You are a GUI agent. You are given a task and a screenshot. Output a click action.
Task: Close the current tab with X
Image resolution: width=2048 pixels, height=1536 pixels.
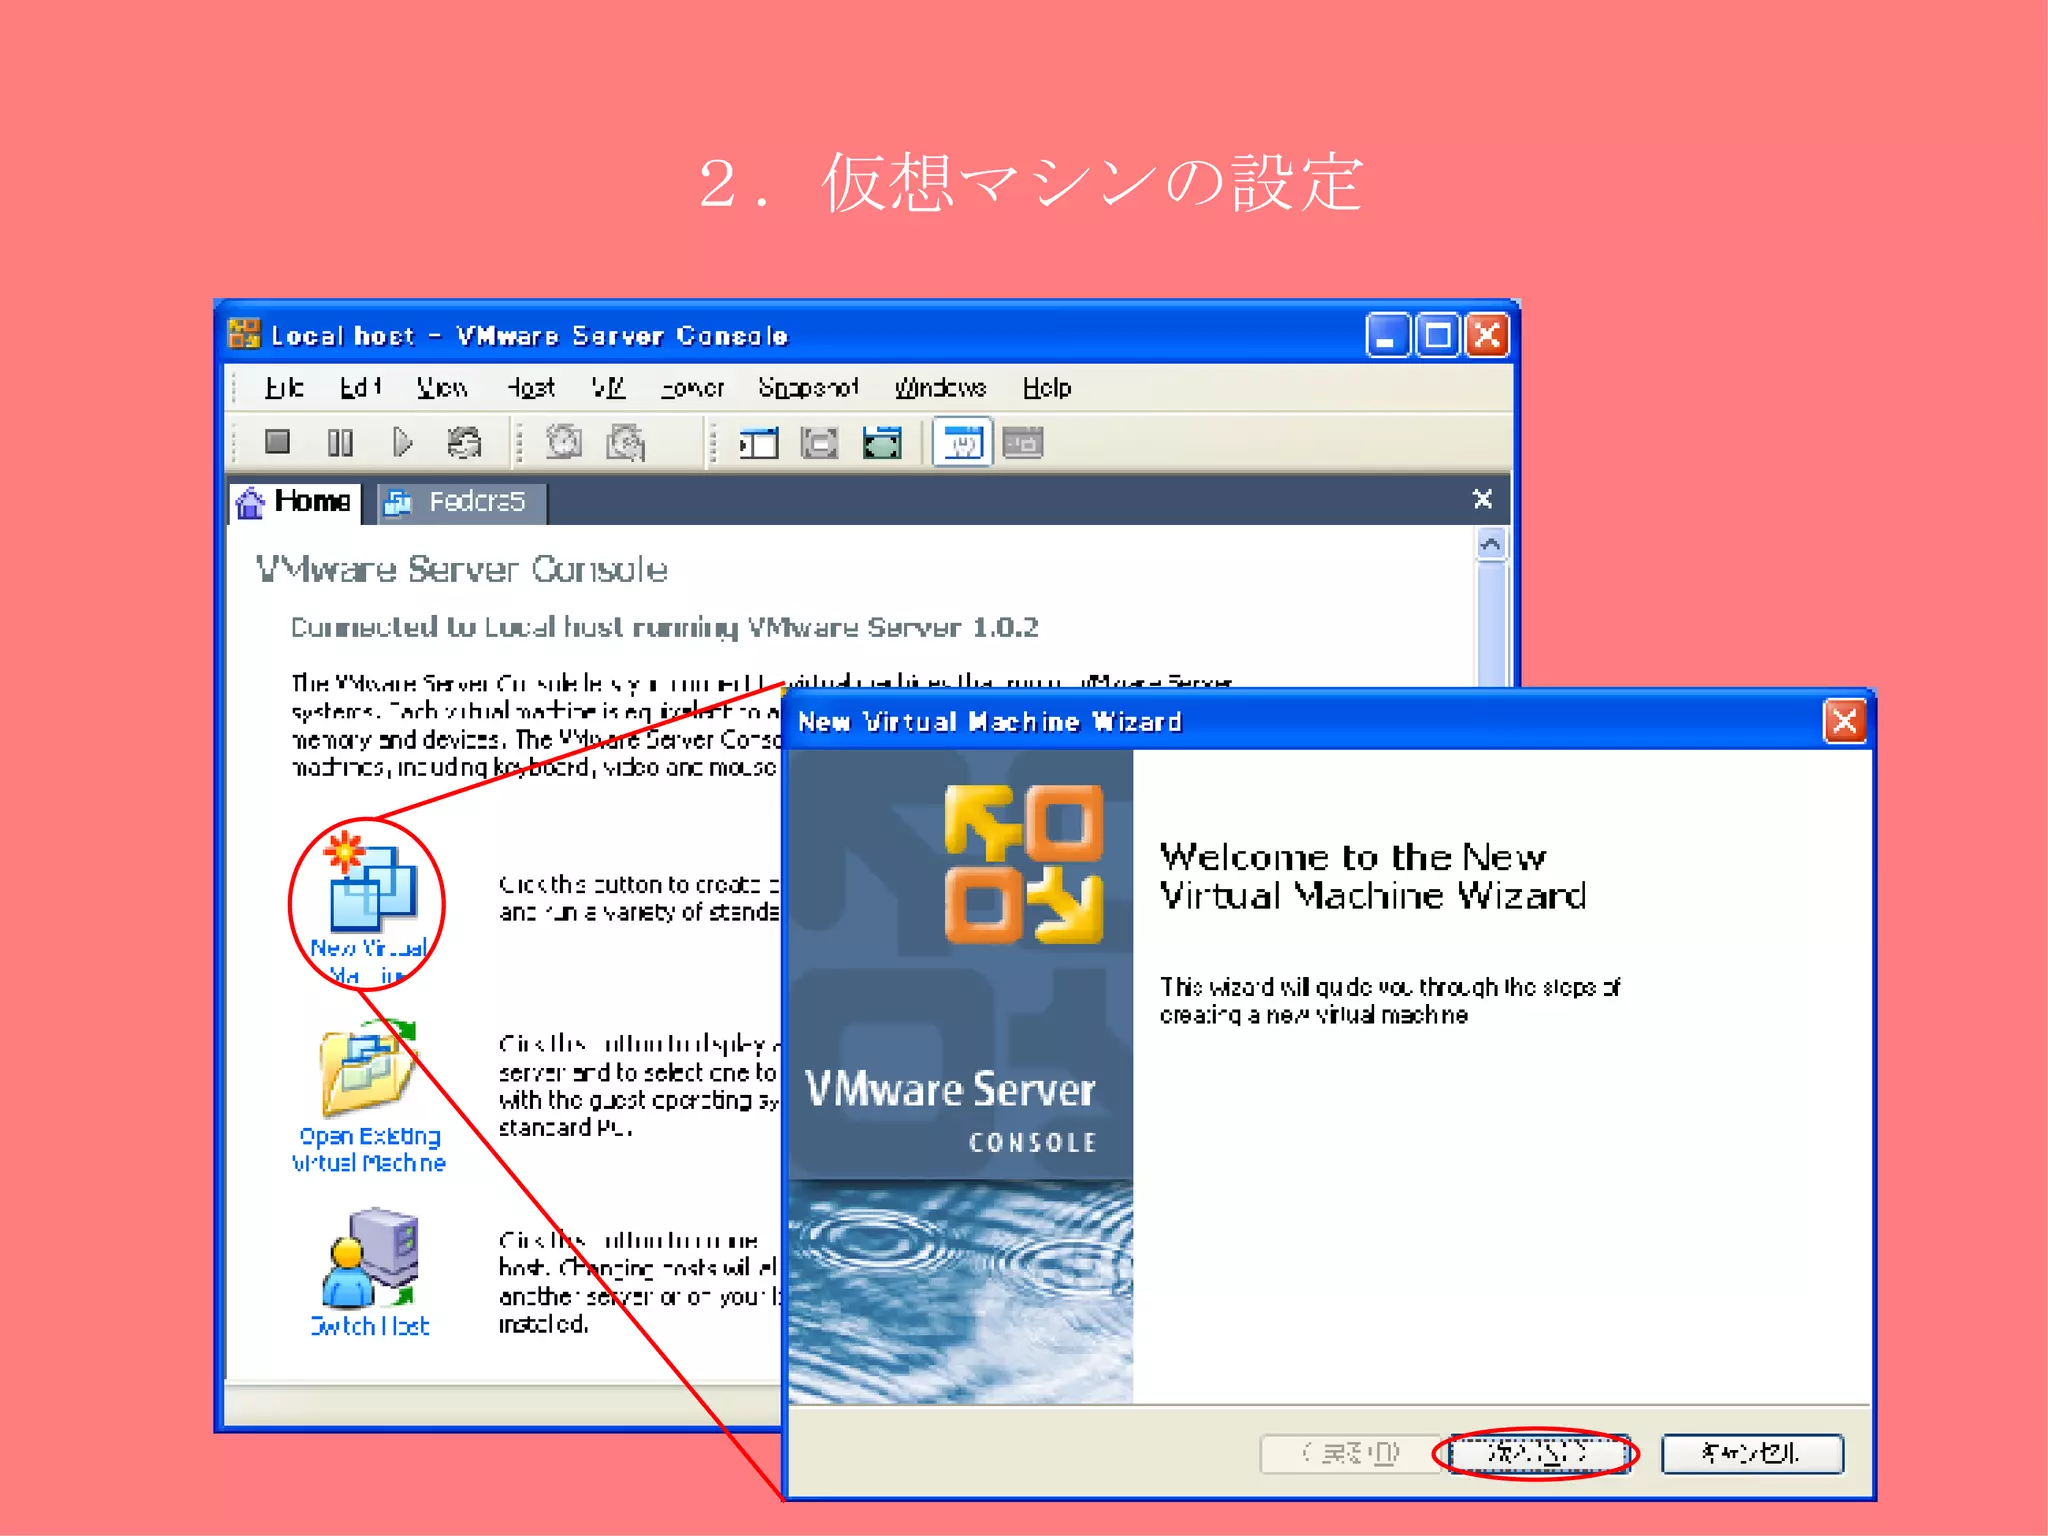(x=1482, y=499)
